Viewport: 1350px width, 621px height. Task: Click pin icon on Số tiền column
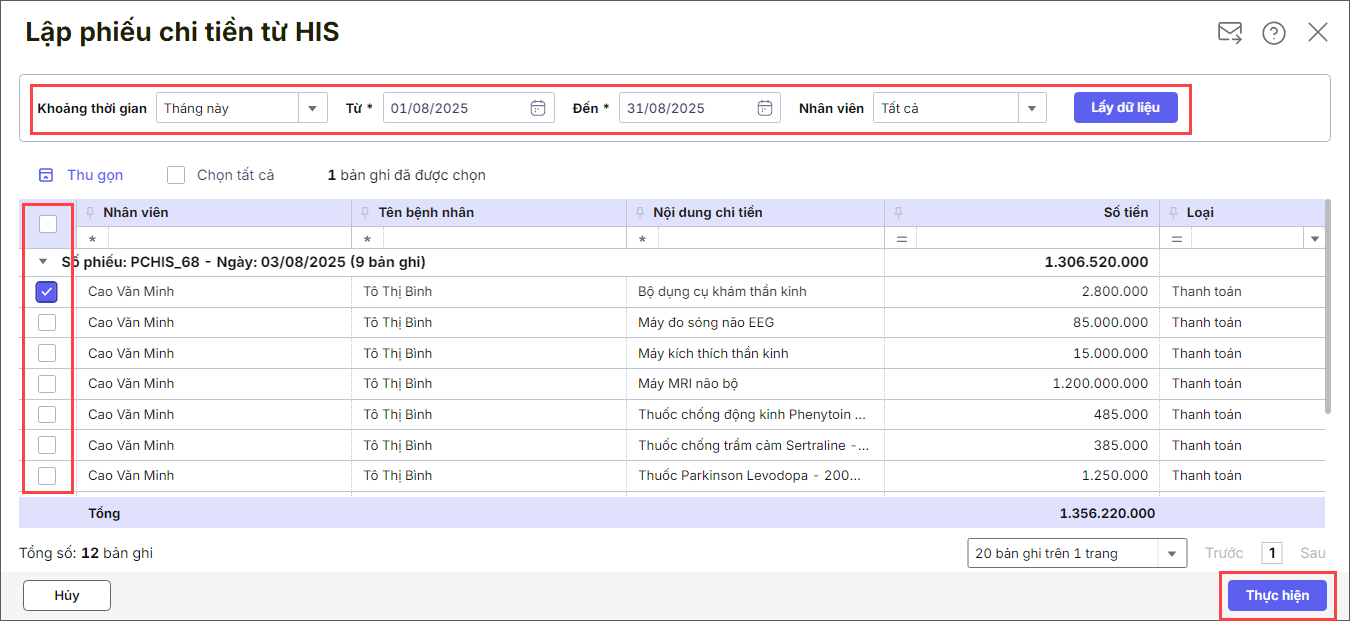897,213
